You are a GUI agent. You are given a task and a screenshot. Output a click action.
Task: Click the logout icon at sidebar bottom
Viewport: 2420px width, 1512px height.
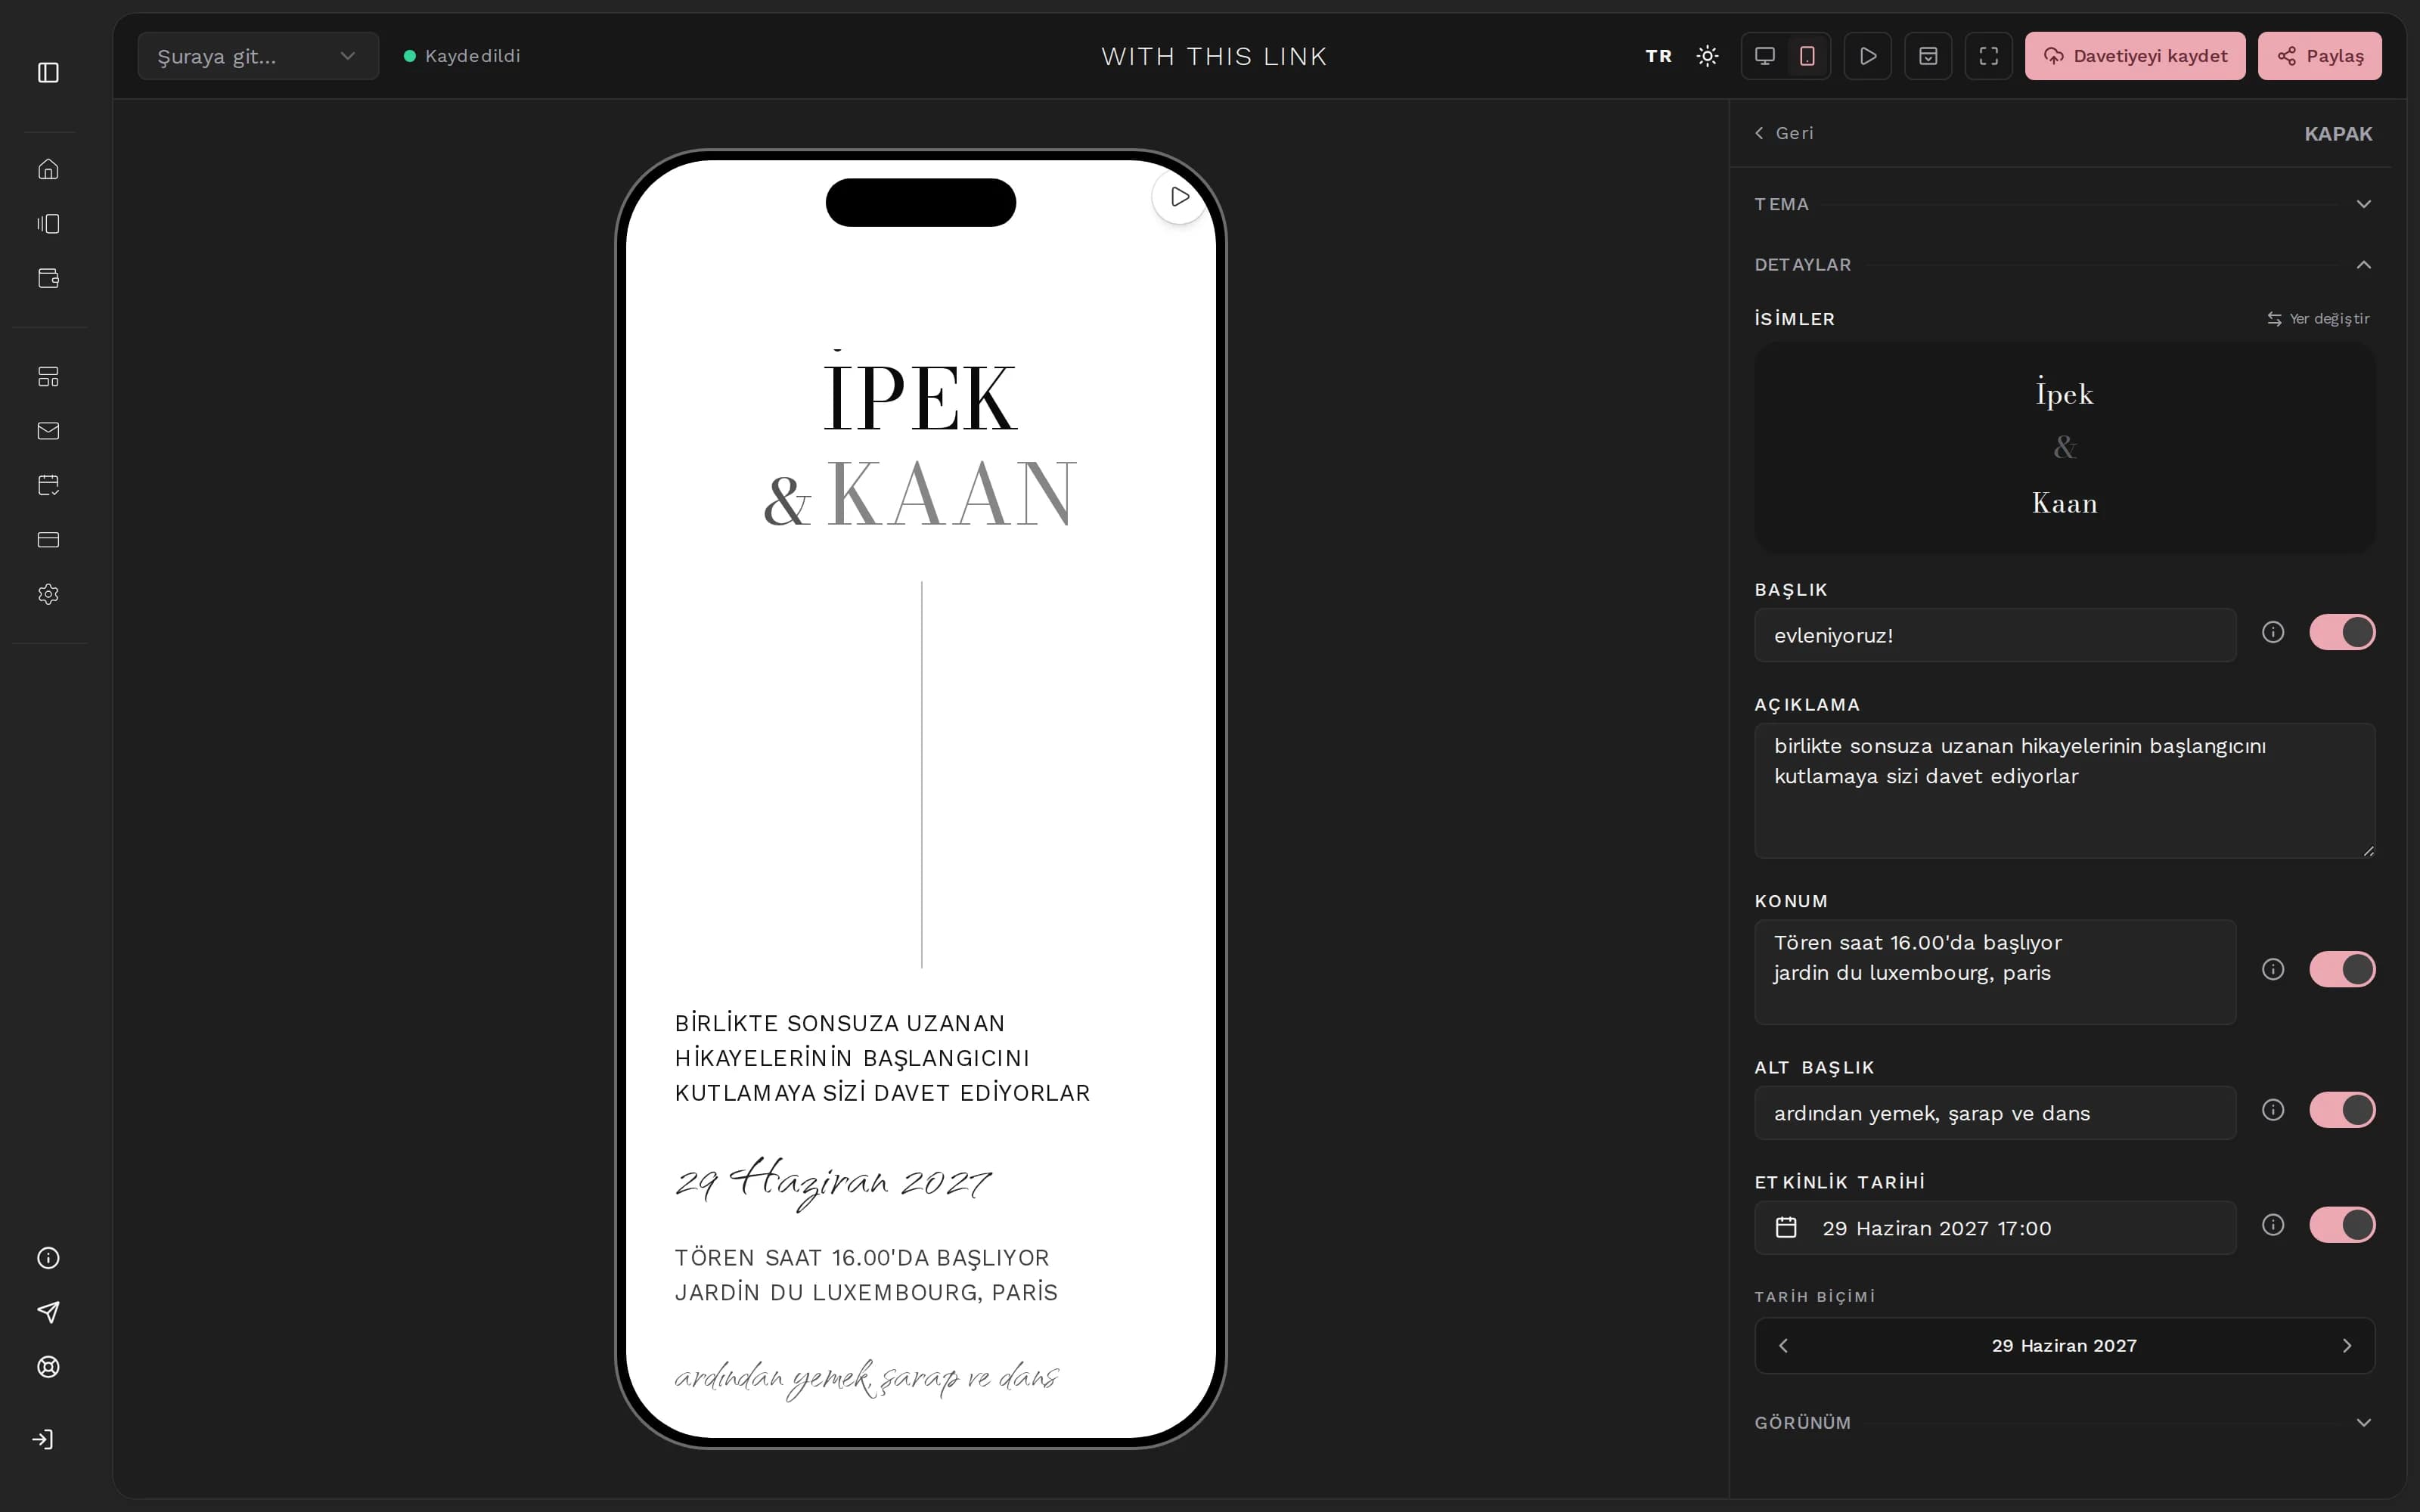click(x=43, y=1439)
